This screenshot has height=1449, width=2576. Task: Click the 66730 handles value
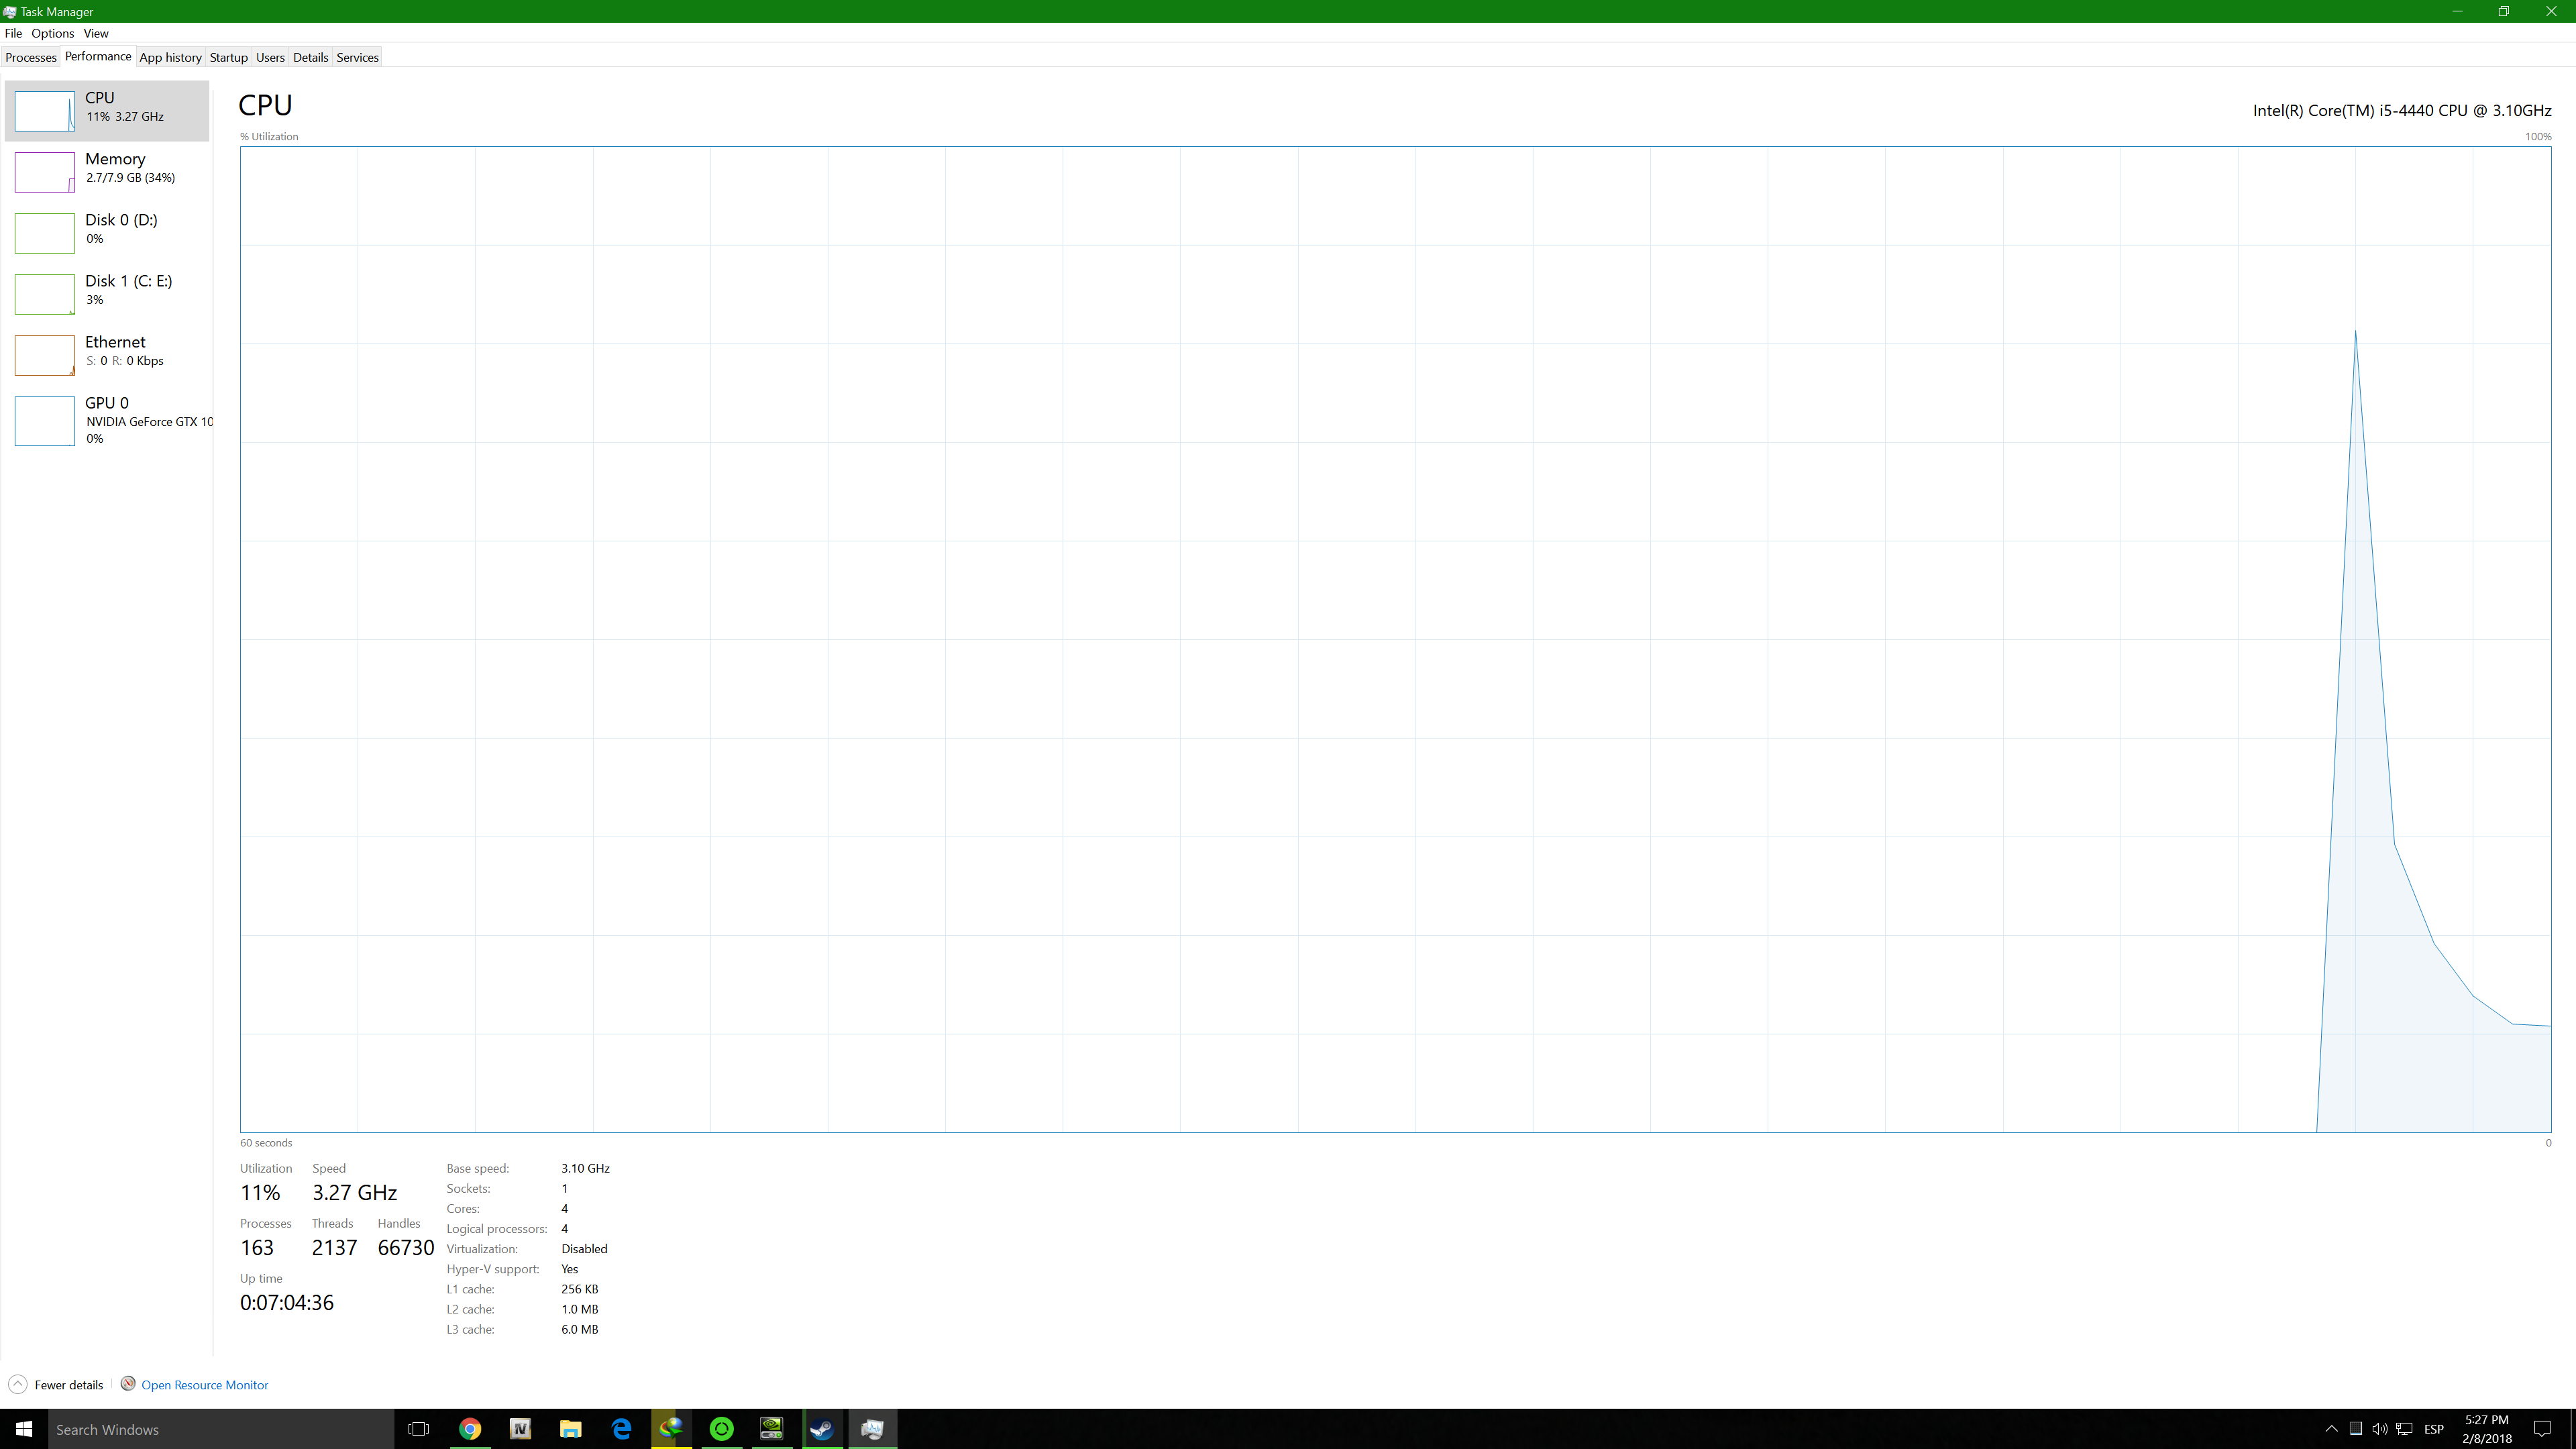[406, 1248]
